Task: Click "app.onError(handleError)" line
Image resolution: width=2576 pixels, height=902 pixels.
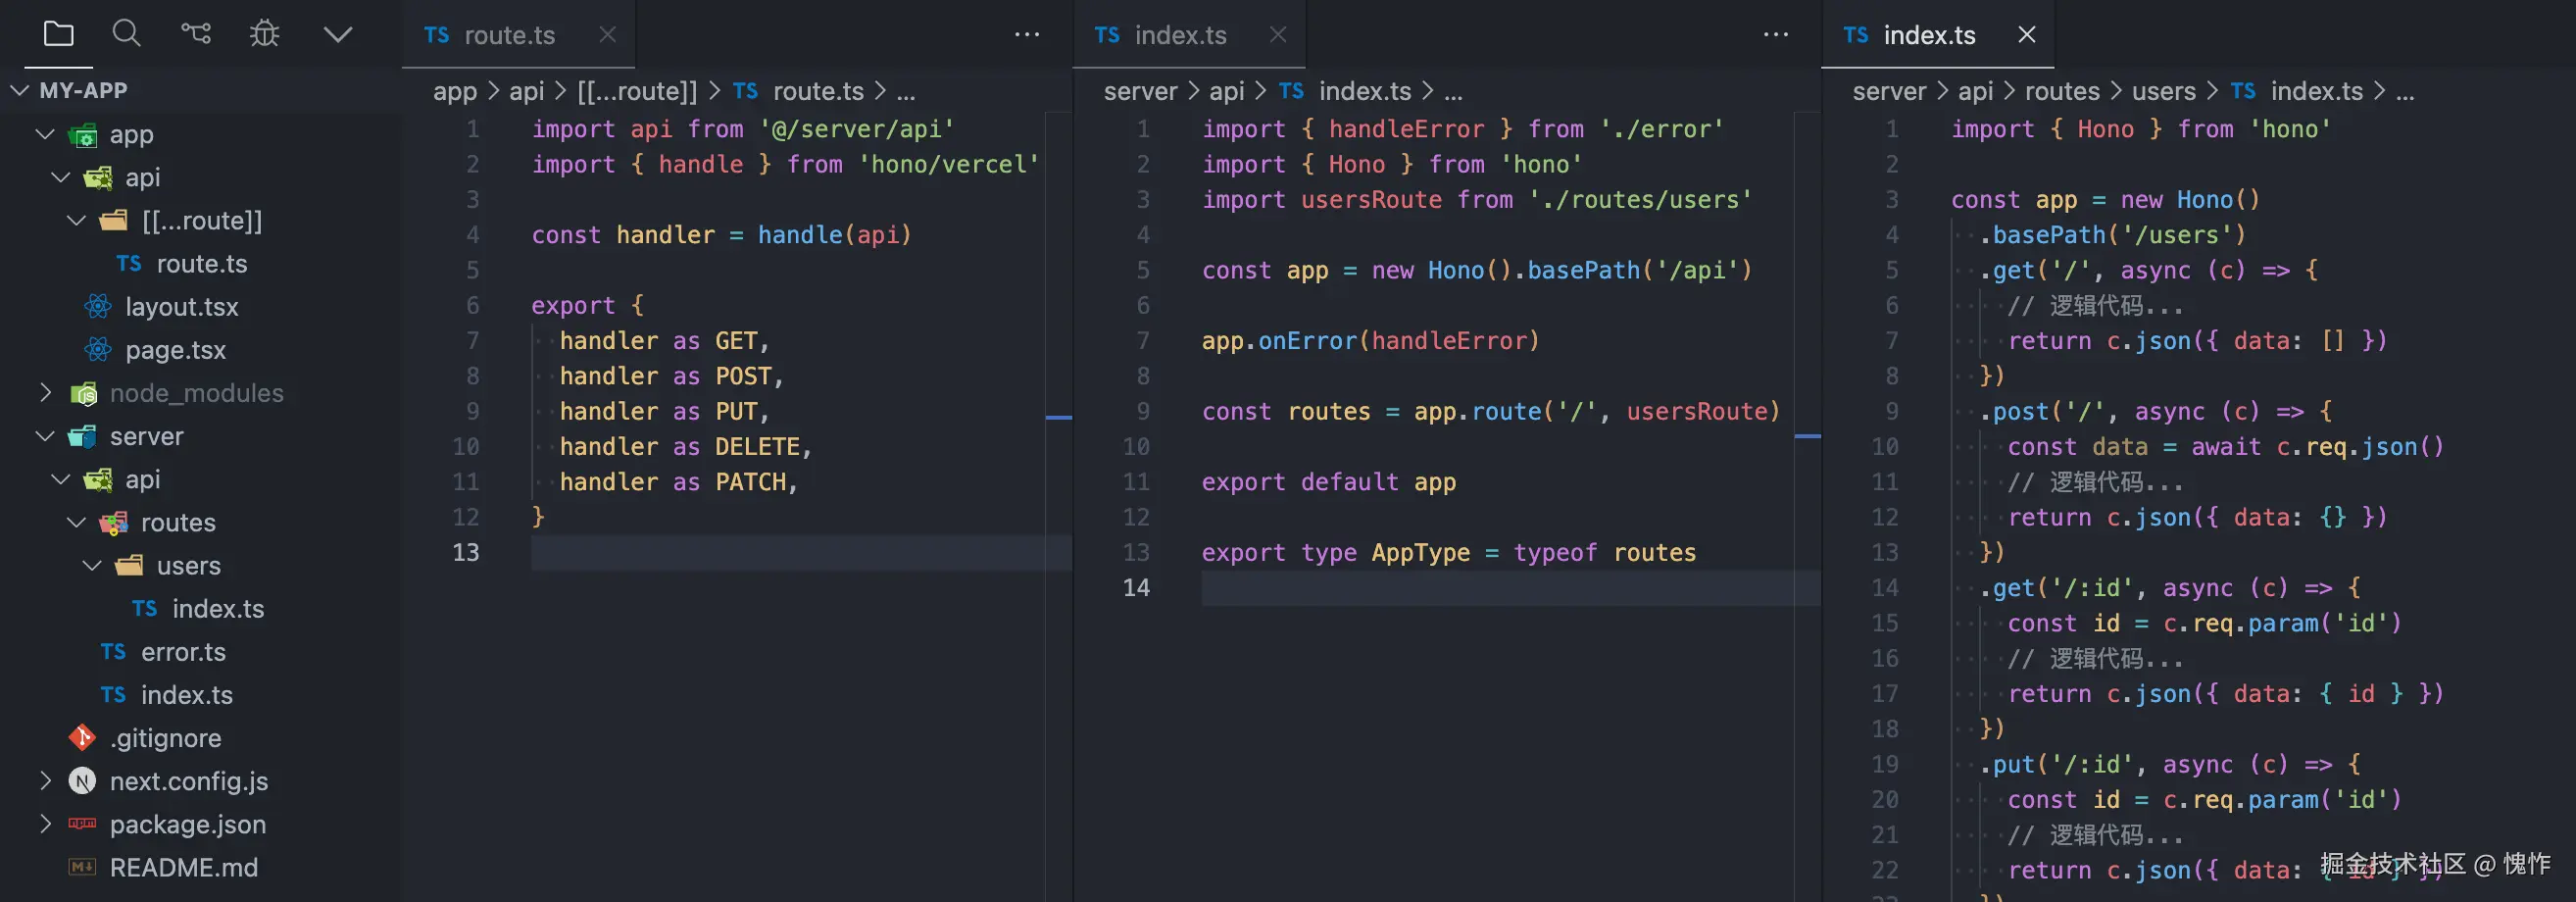Action: (x=1371, y=341)
